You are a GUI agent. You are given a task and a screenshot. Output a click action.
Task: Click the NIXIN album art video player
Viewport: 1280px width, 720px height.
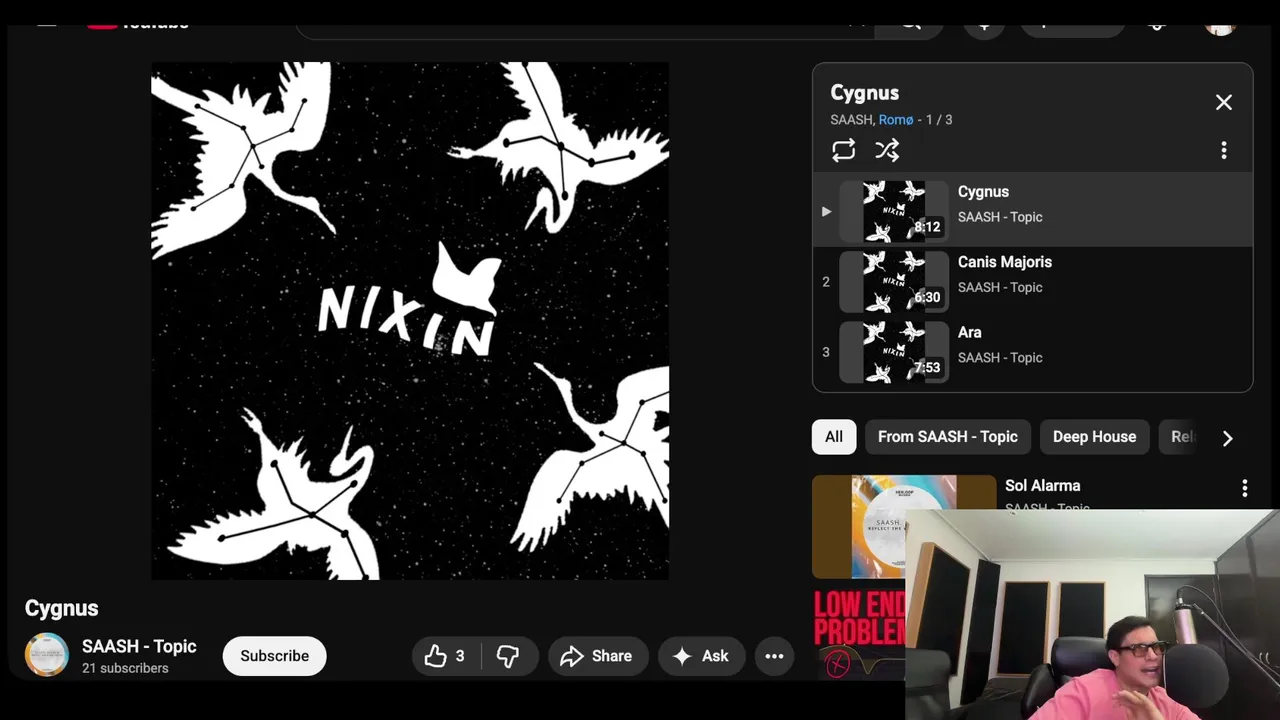click(410, 321)
